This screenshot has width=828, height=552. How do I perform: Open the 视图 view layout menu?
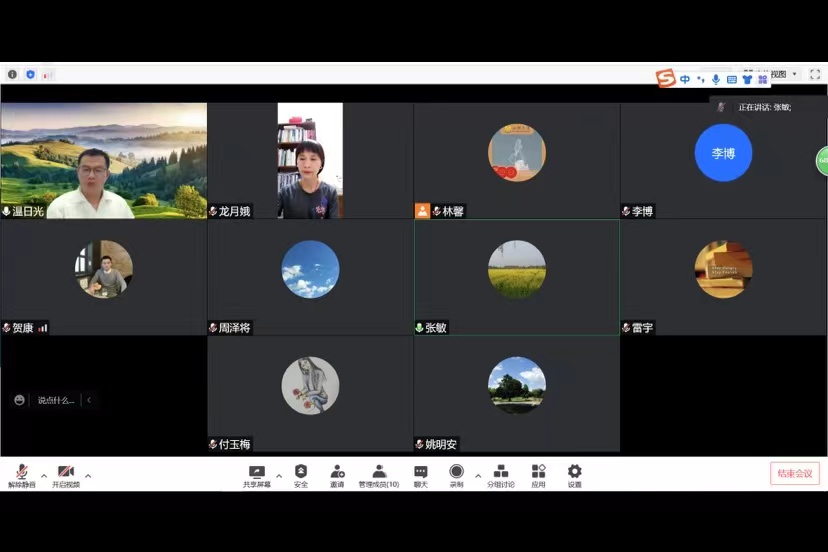(x=783, y=74)
